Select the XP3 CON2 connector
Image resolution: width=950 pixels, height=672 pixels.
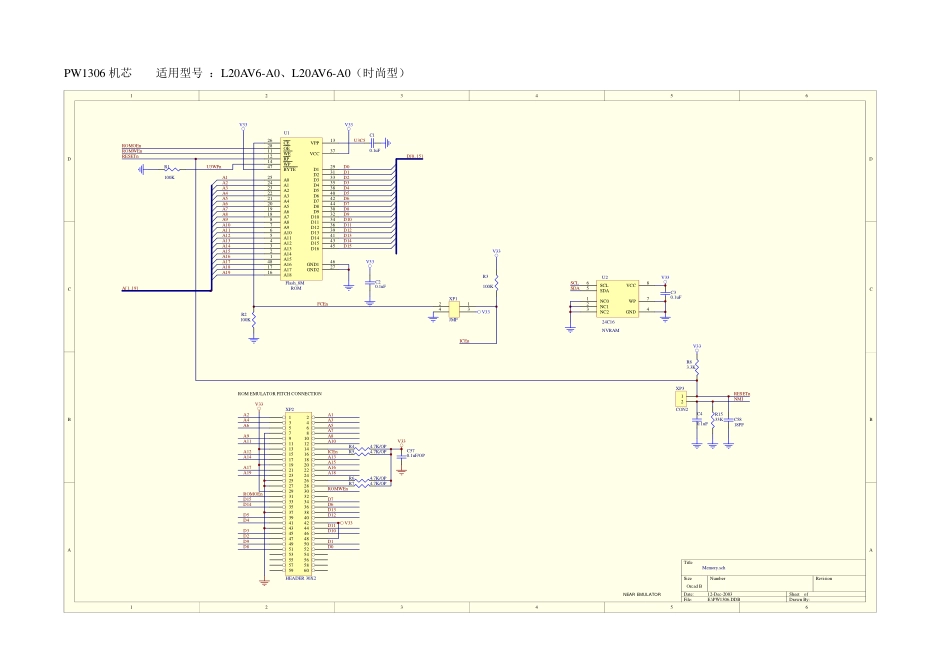click(x=681, y=399)
